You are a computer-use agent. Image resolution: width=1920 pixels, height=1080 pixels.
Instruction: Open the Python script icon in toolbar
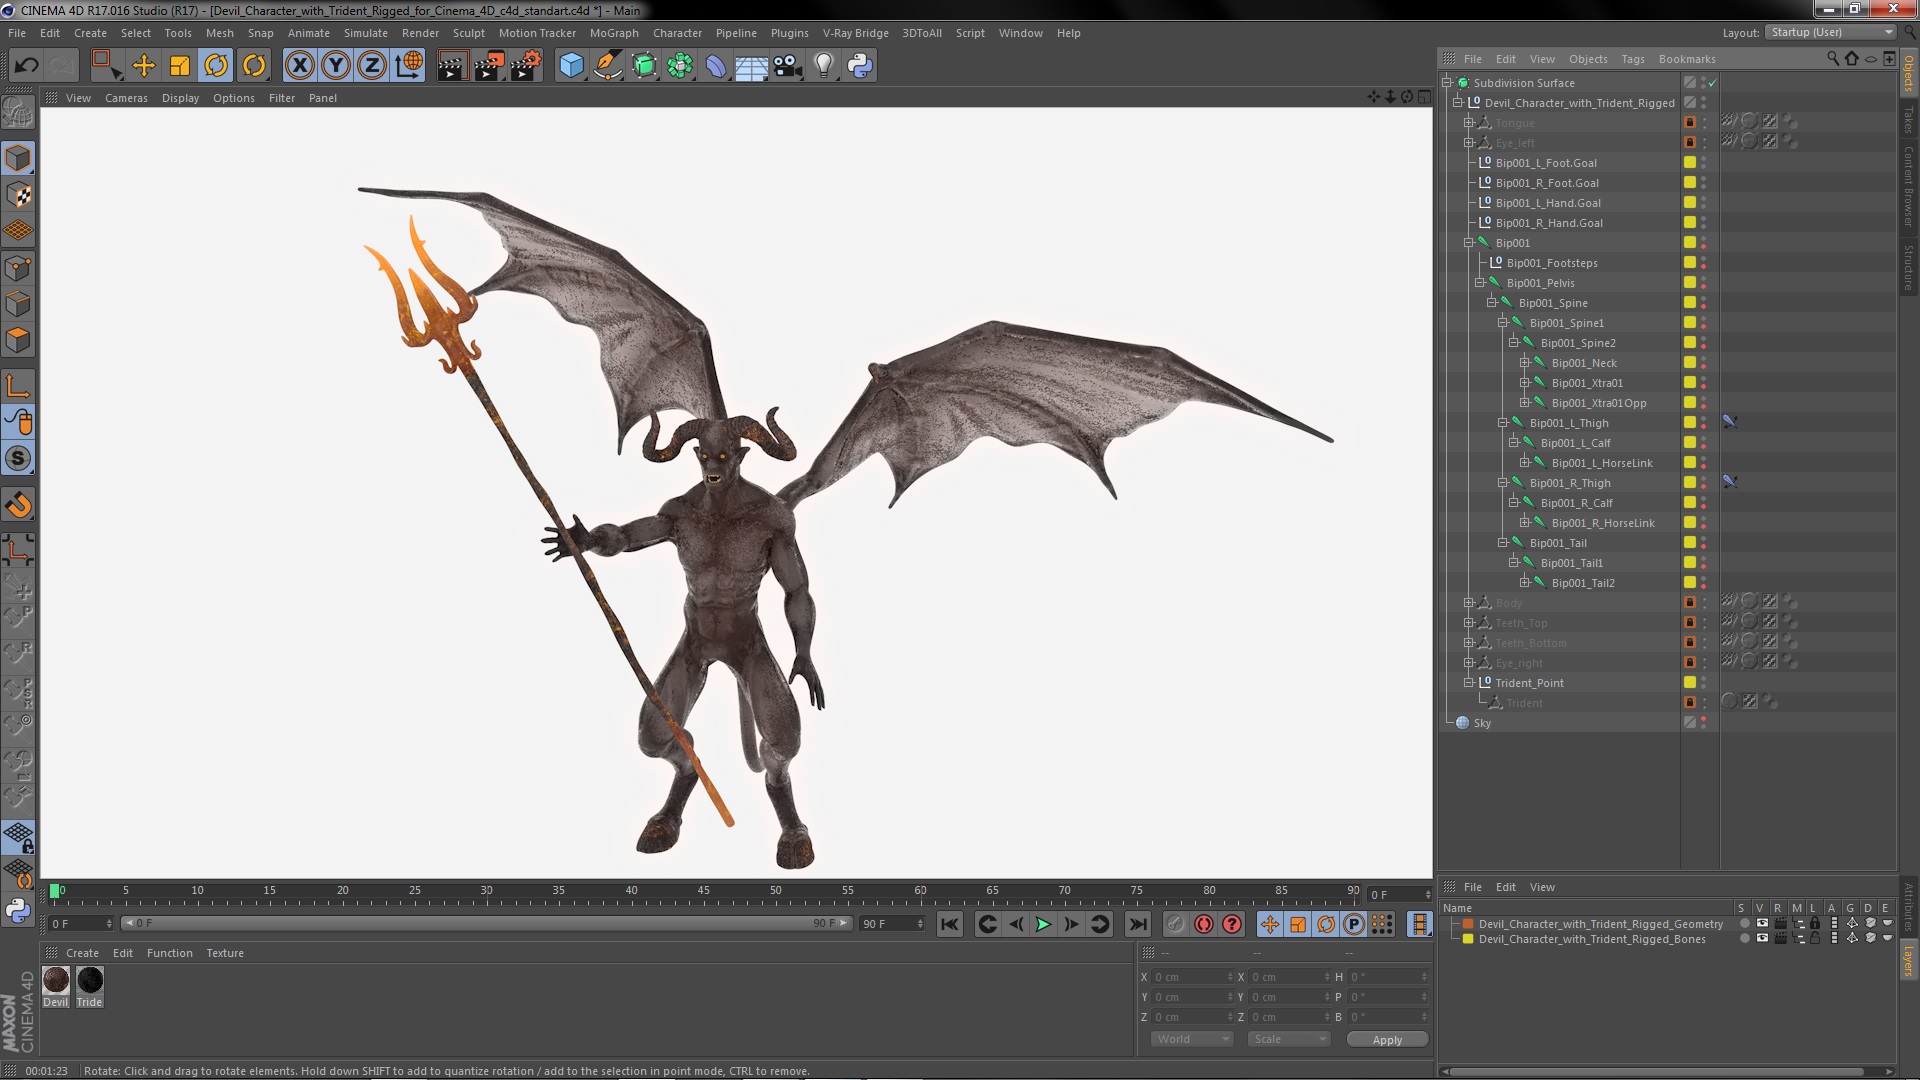[860, 66]
